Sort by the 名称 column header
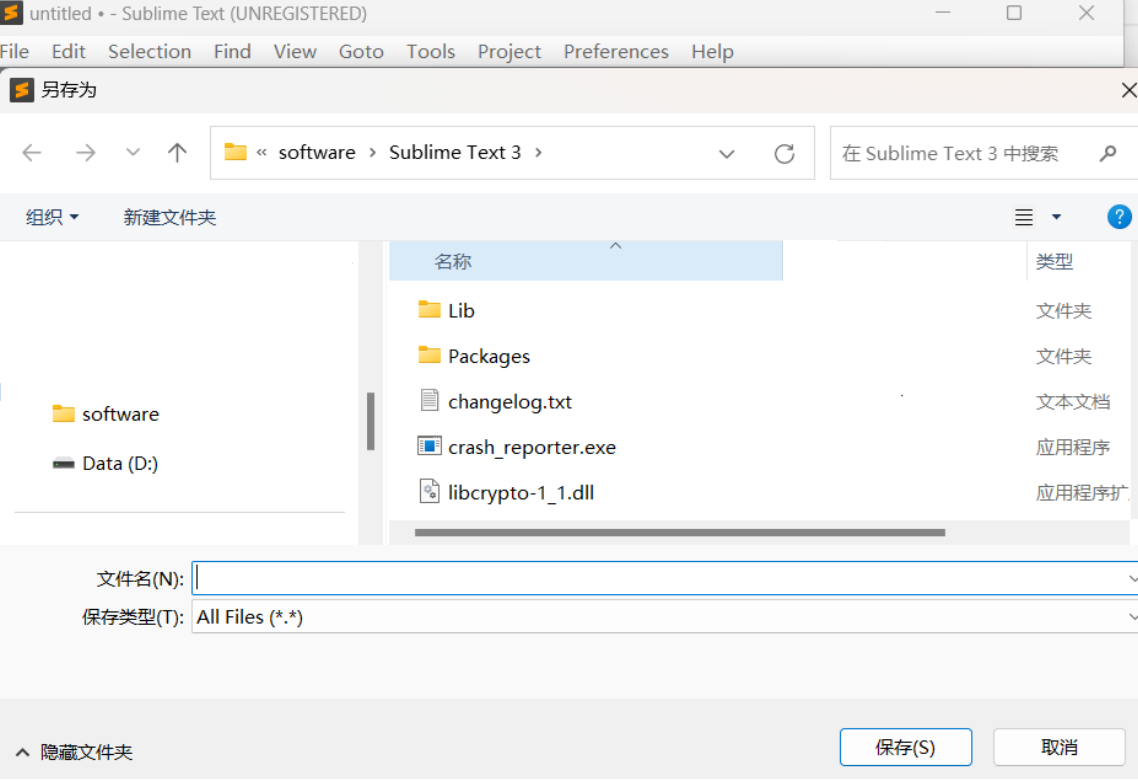 (x=586, y=261)
